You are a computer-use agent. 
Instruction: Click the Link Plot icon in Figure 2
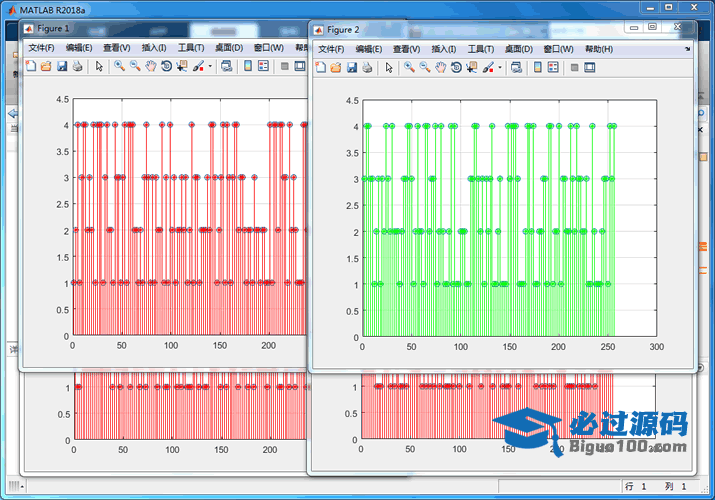[515, 68]
